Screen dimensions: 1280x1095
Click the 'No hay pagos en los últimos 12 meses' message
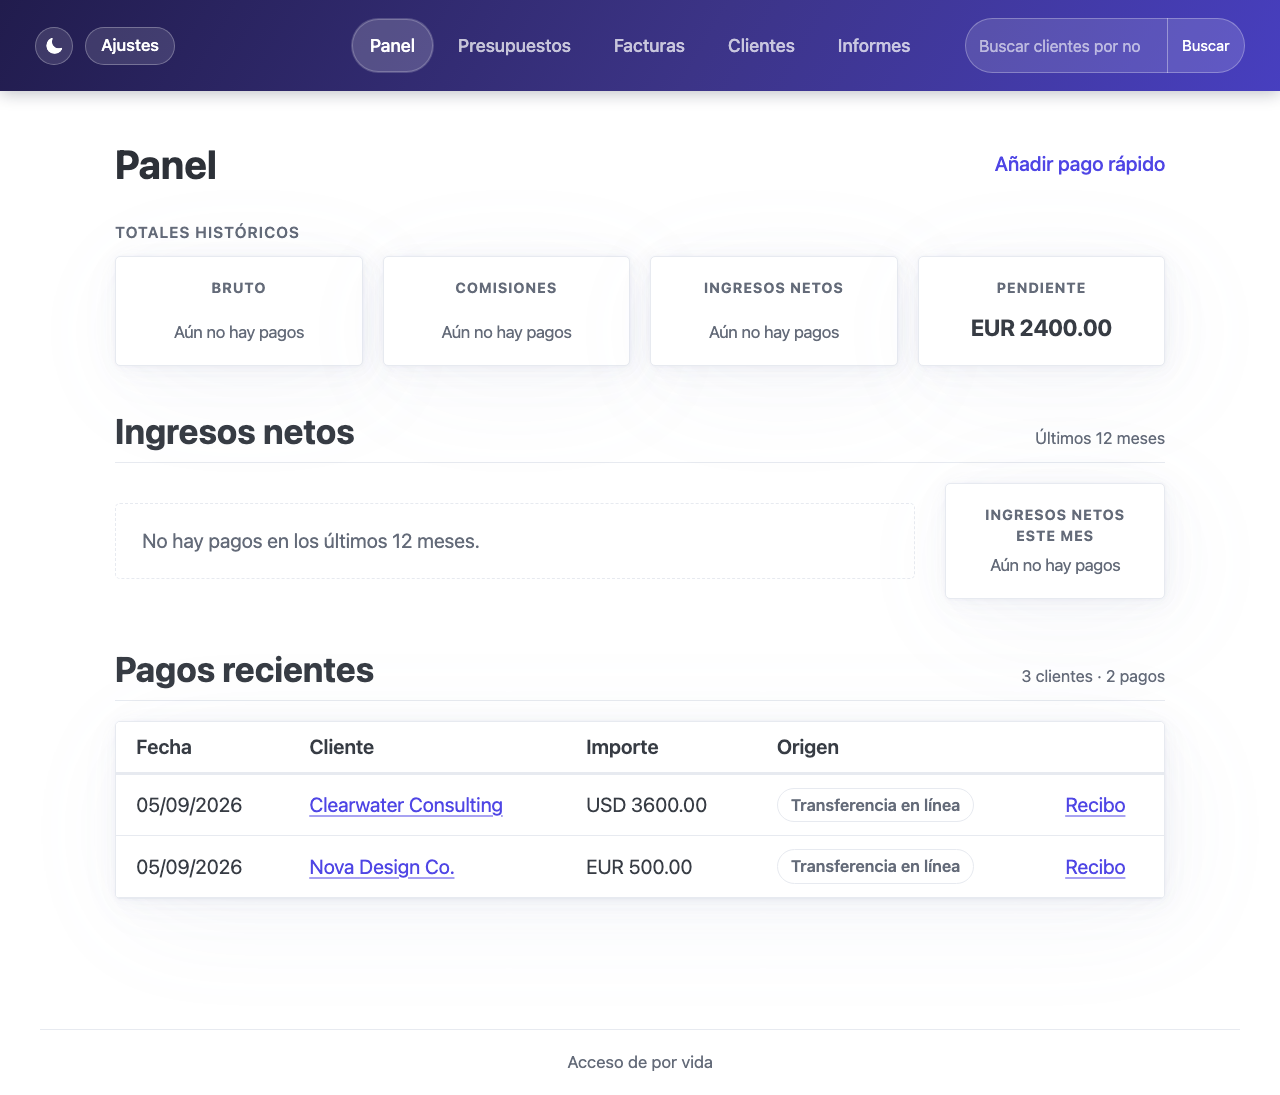tap(311, 541)
